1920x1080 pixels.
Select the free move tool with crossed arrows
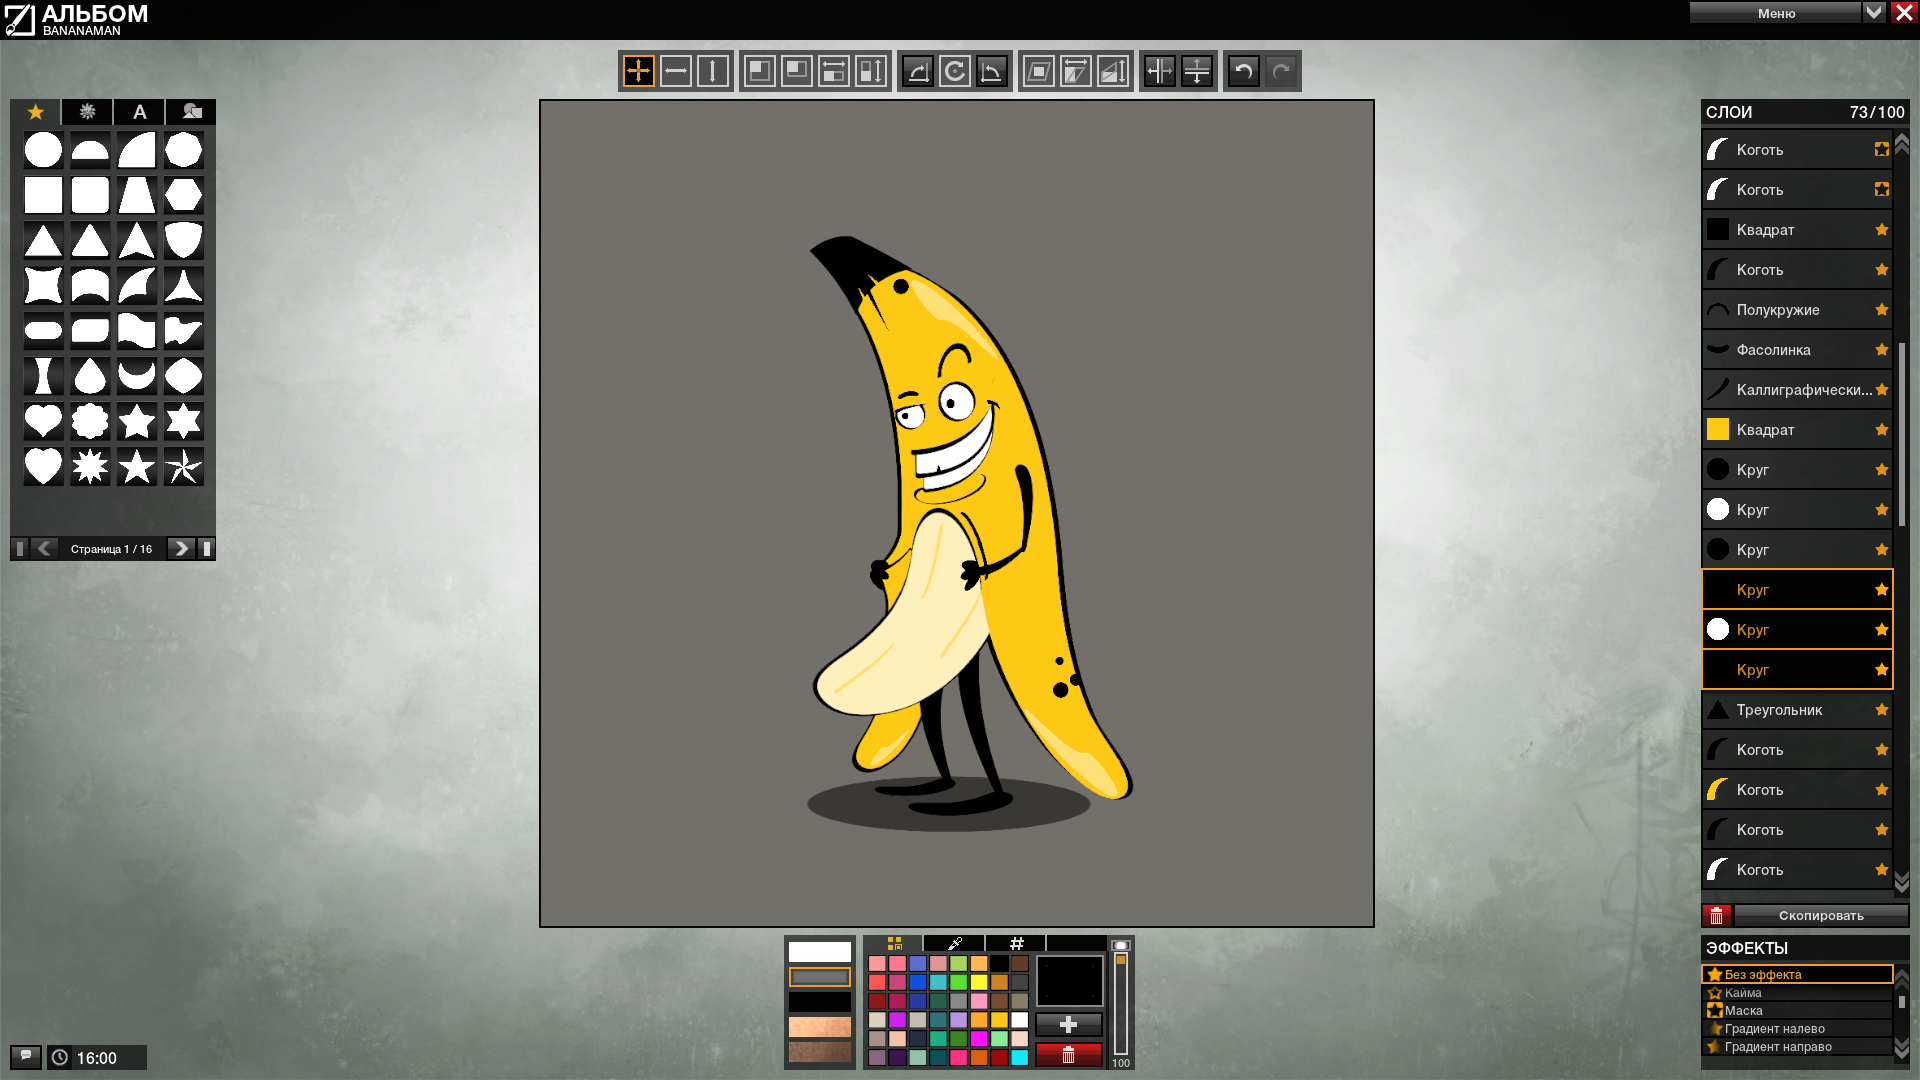[x=638, y=71]
